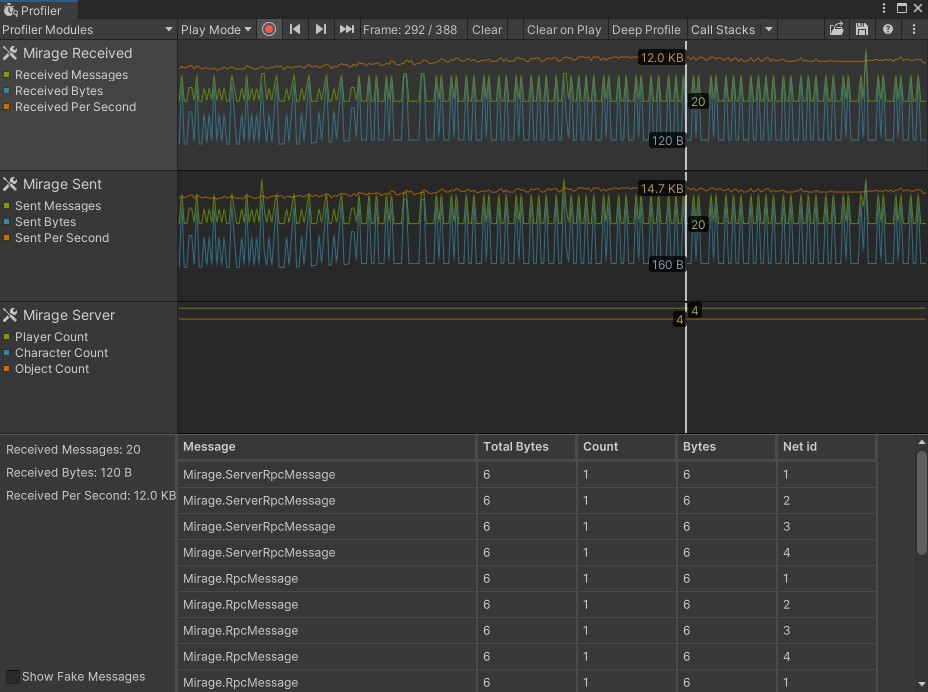Sort by the Total Bytes column header
Viewport: 928px width, 692px height.
click(x=526, y=447)
